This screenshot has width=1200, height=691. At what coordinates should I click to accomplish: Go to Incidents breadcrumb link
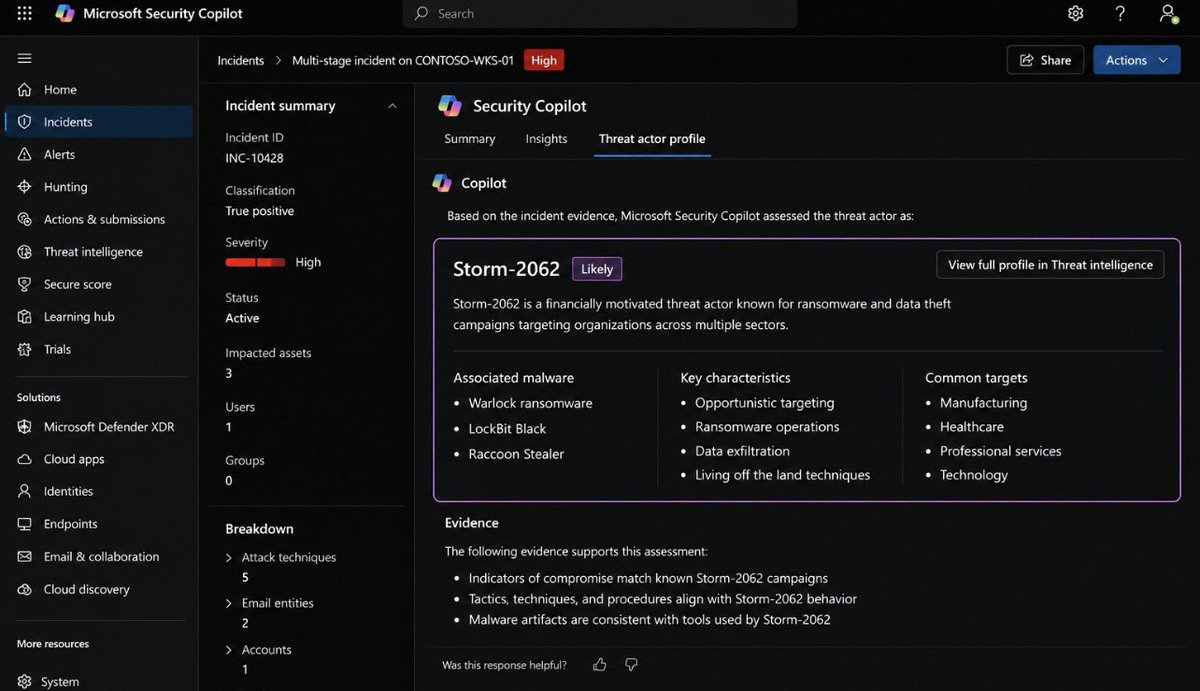point(241,60)
